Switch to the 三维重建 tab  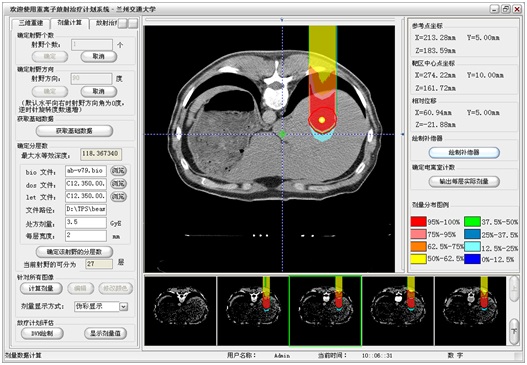31,23
